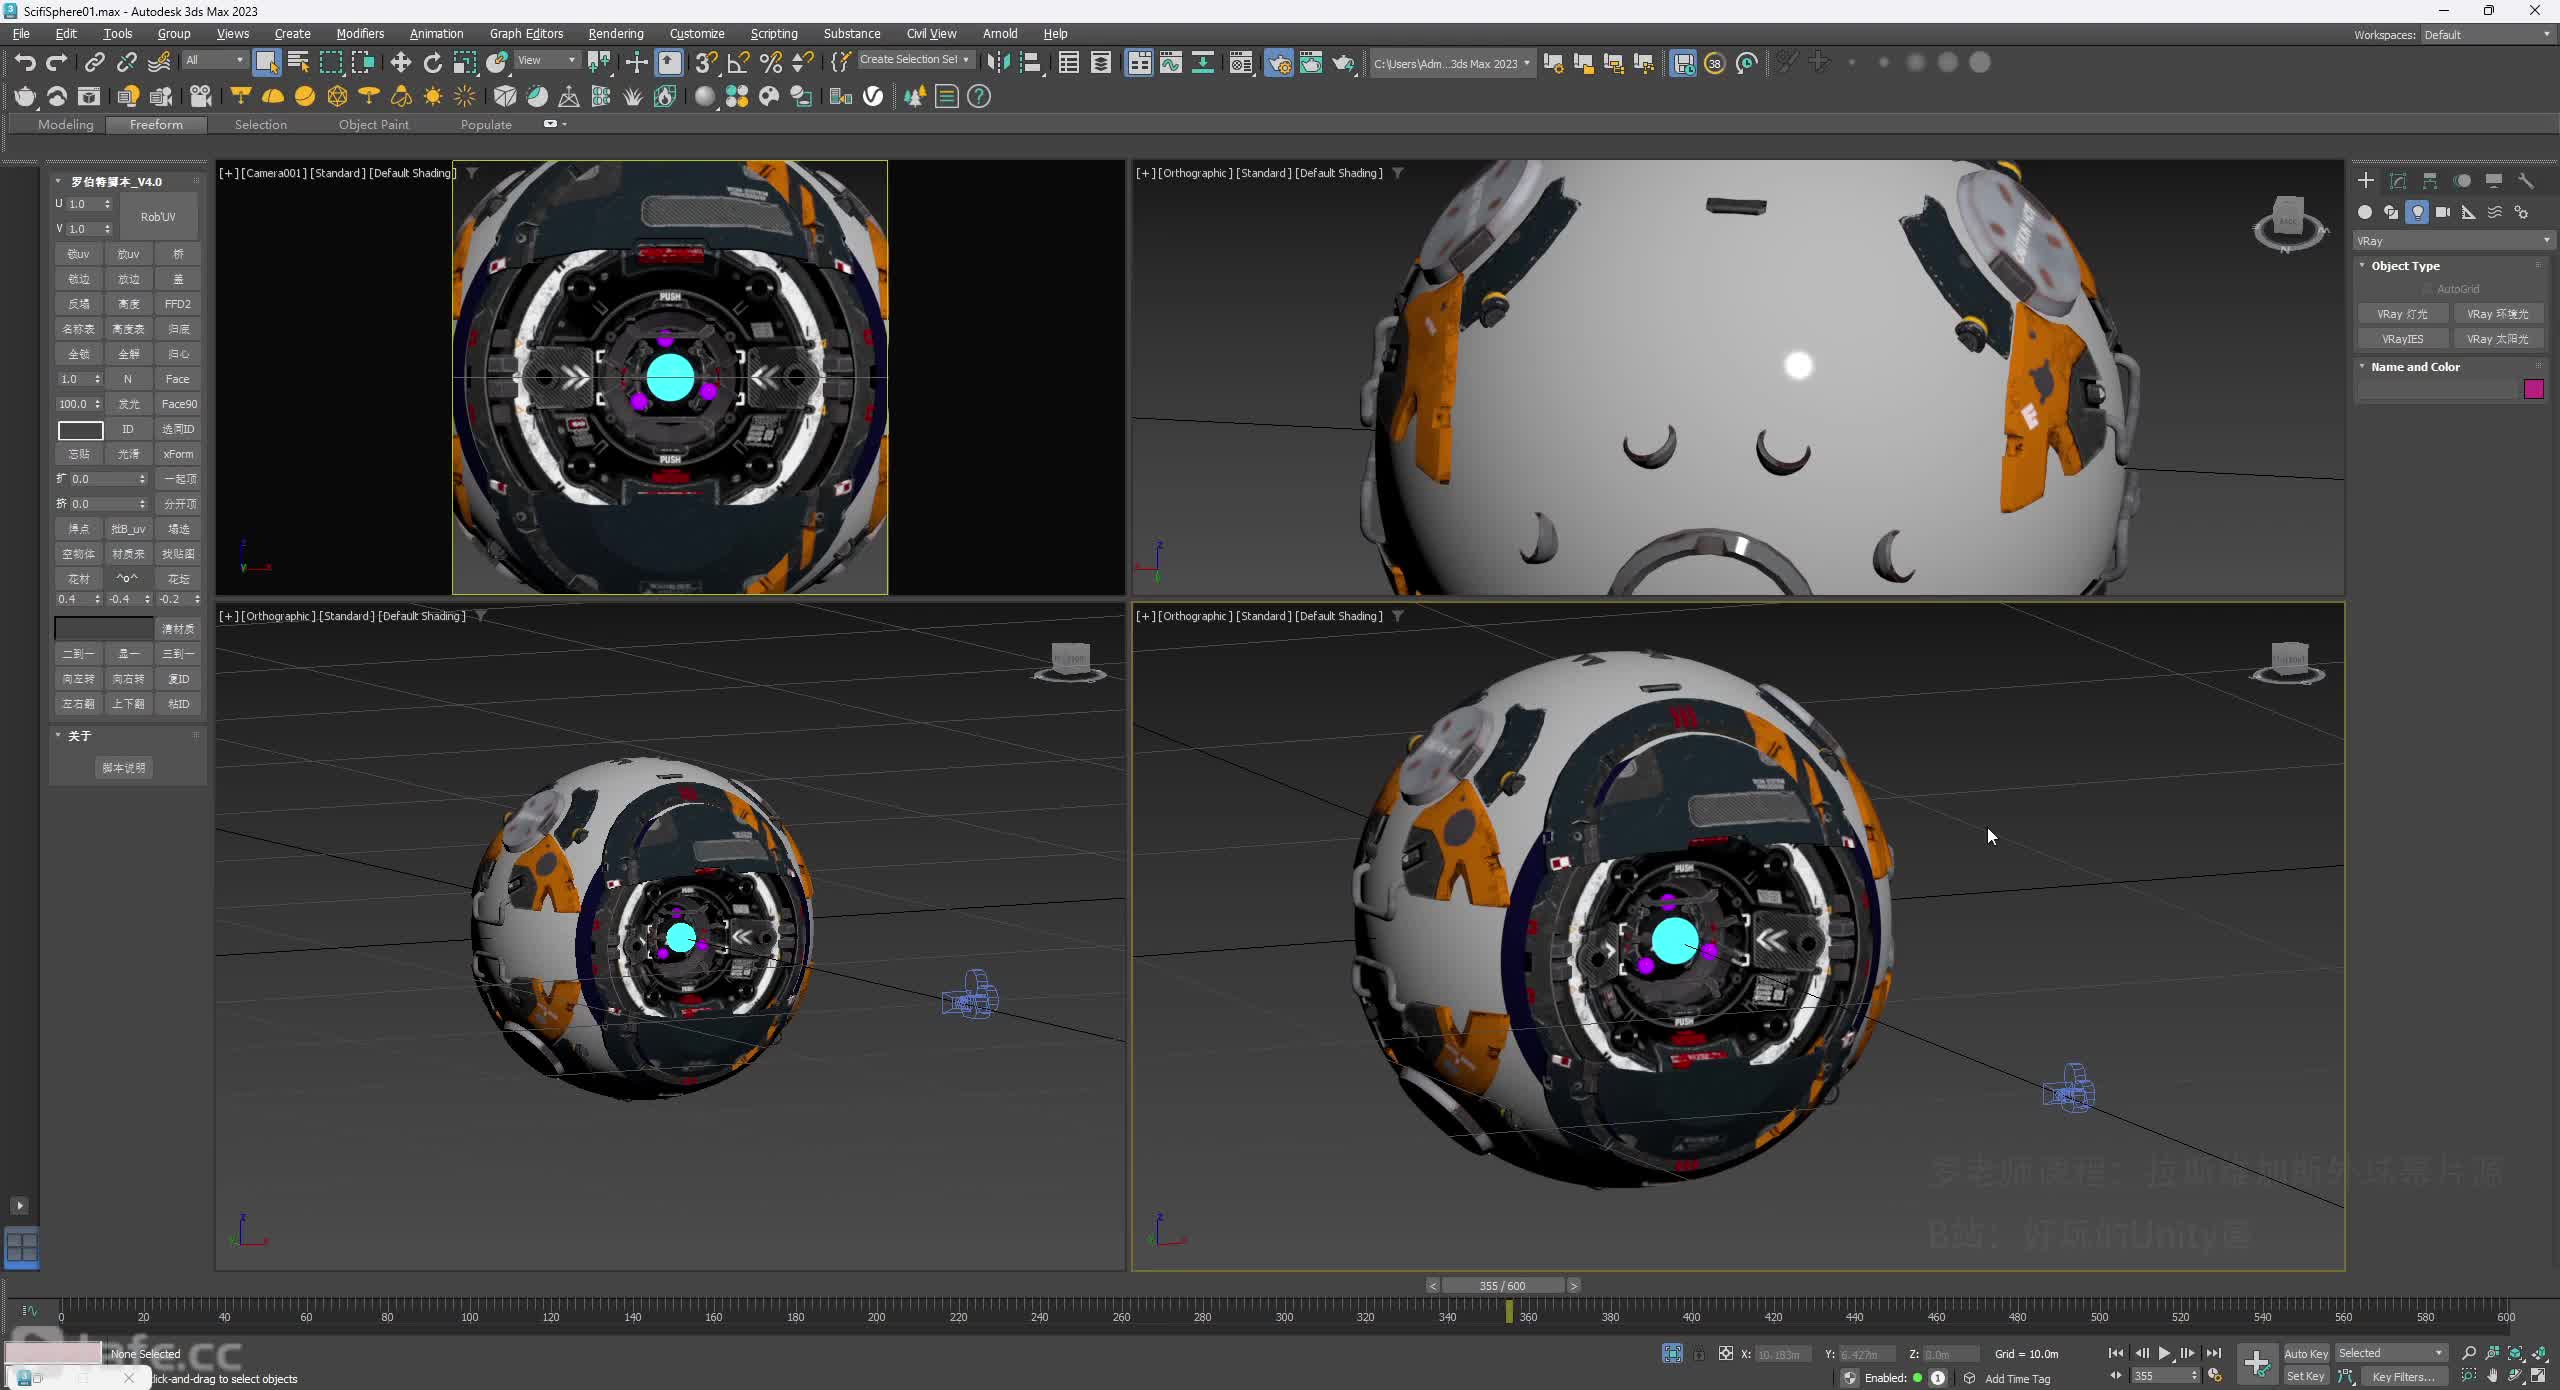The width and height of the screenshot is (2560, 1390).
Task: Click the VRayIES light button
Action: click(2402, 339)
